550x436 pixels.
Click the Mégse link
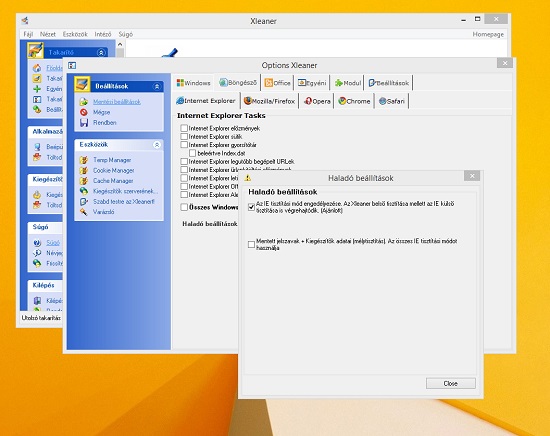point(101,112)
